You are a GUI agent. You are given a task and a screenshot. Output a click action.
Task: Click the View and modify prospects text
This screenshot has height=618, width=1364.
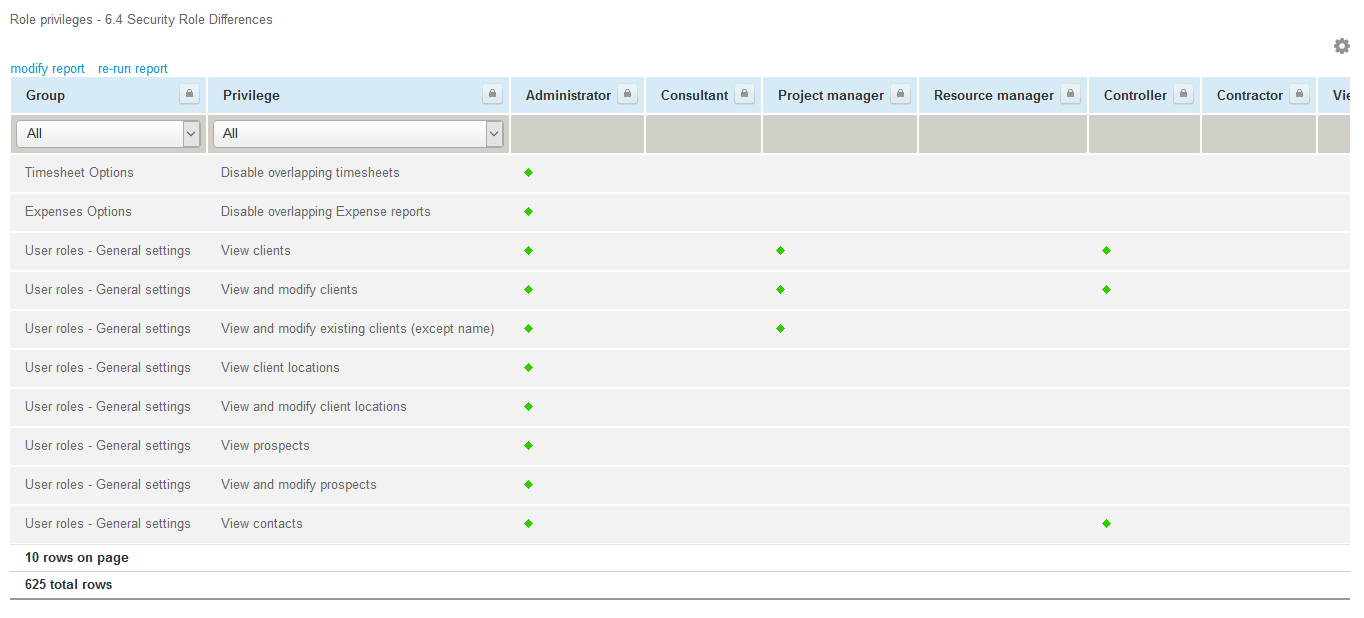[299, 484]
